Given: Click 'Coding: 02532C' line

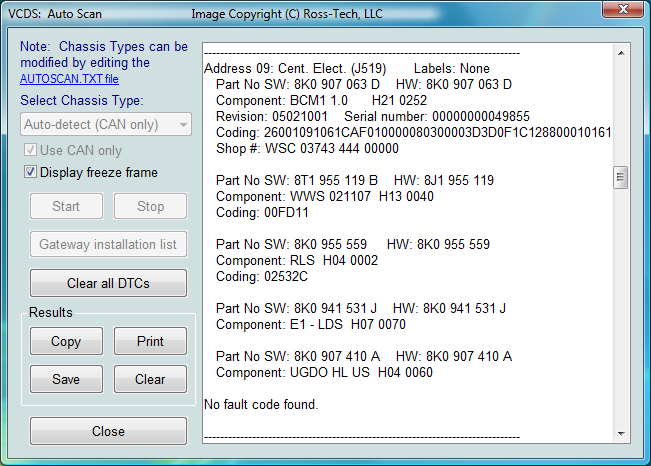Looking at the screenshot, I should tap(262, 276).
